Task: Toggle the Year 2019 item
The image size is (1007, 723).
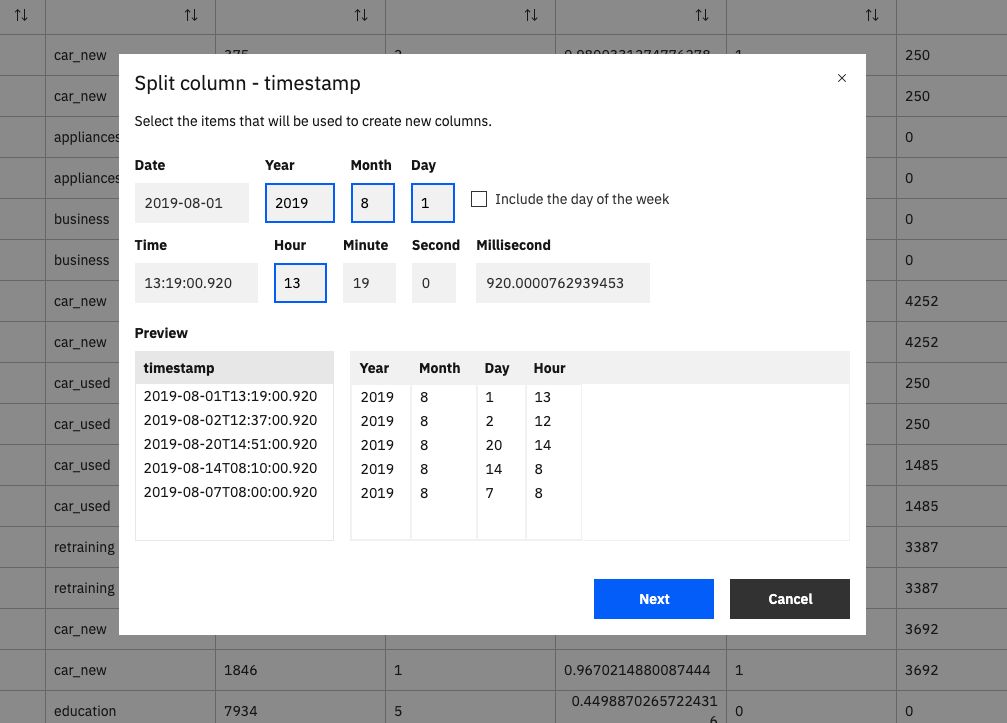Action: pos(300,203)
